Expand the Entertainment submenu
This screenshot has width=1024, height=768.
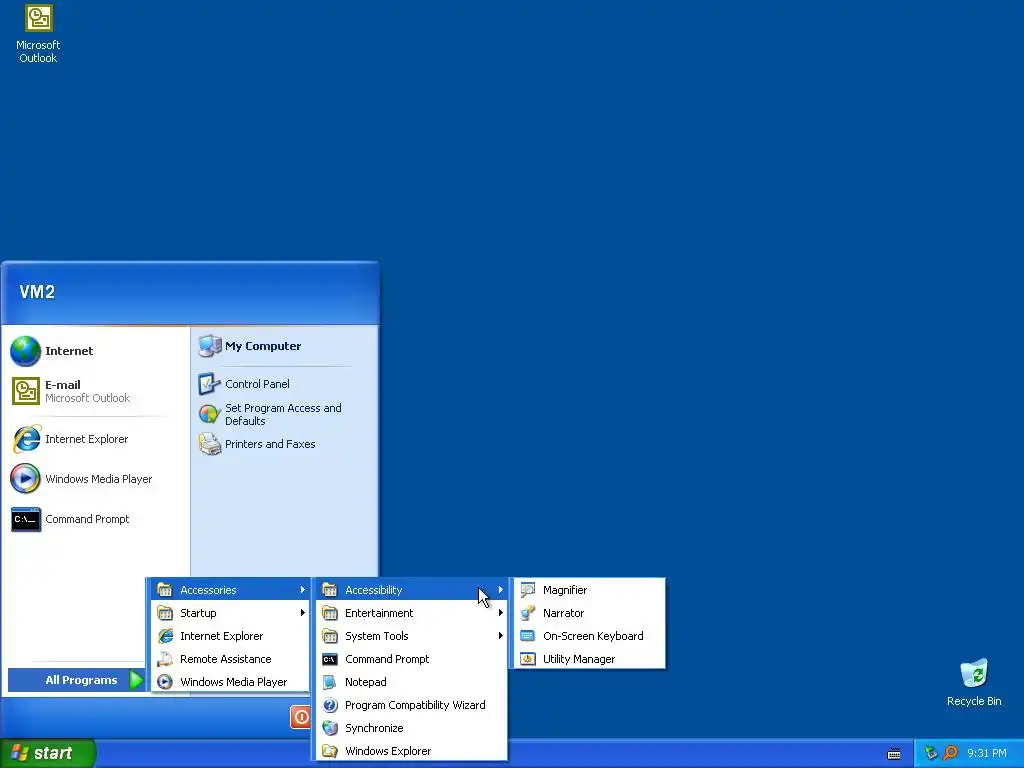click(x=412, y=613)
